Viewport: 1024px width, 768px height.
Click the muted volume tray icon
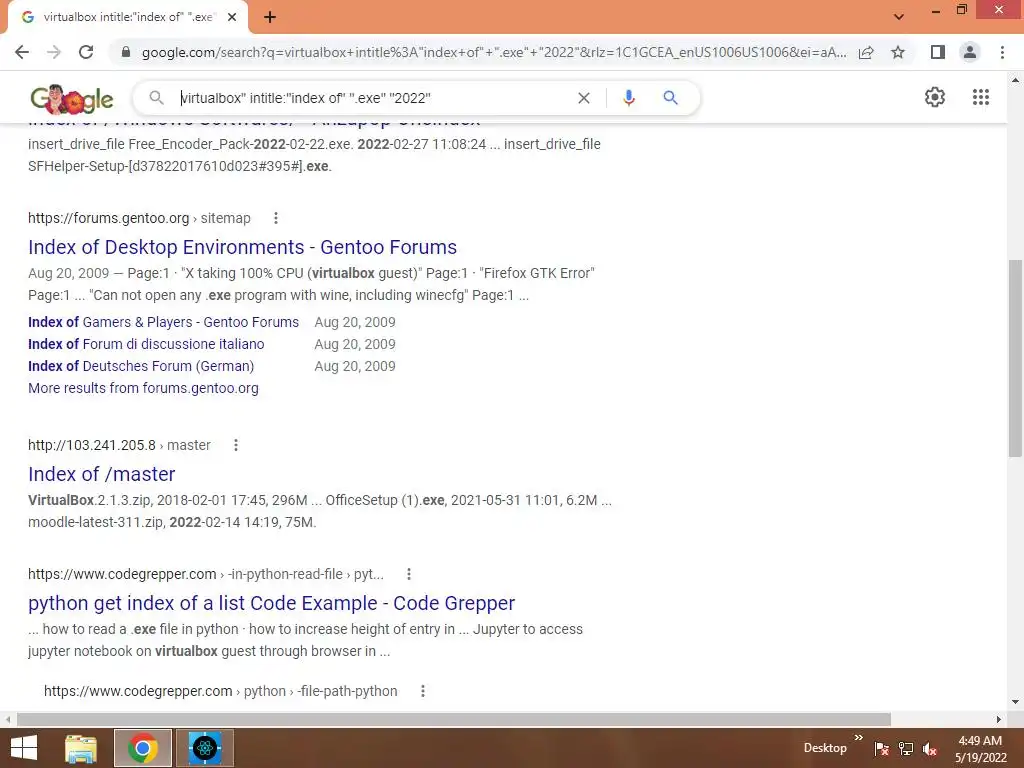point(930,749)
